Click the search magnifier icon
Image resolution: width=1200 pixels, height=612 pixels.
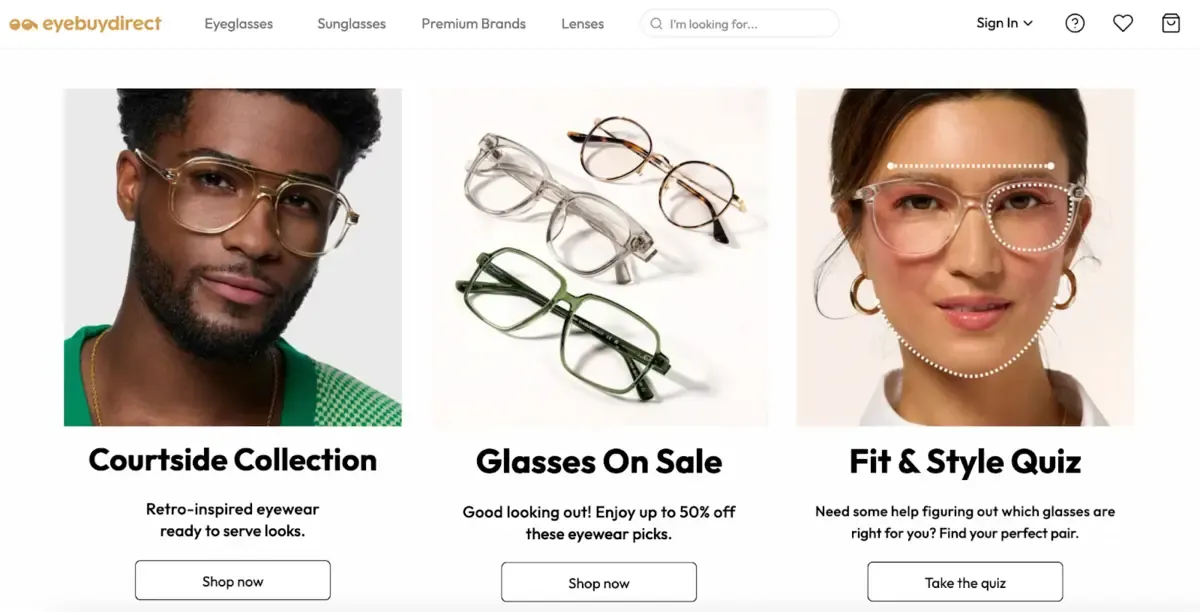click(x=657, y=22)
